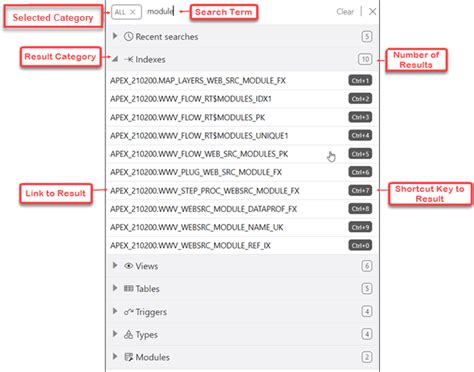Open result APEX_210200.WWV_PLUG_WEB_SRC_MODULE_FX
The image size is (474, 372).
tap(196, 172)
